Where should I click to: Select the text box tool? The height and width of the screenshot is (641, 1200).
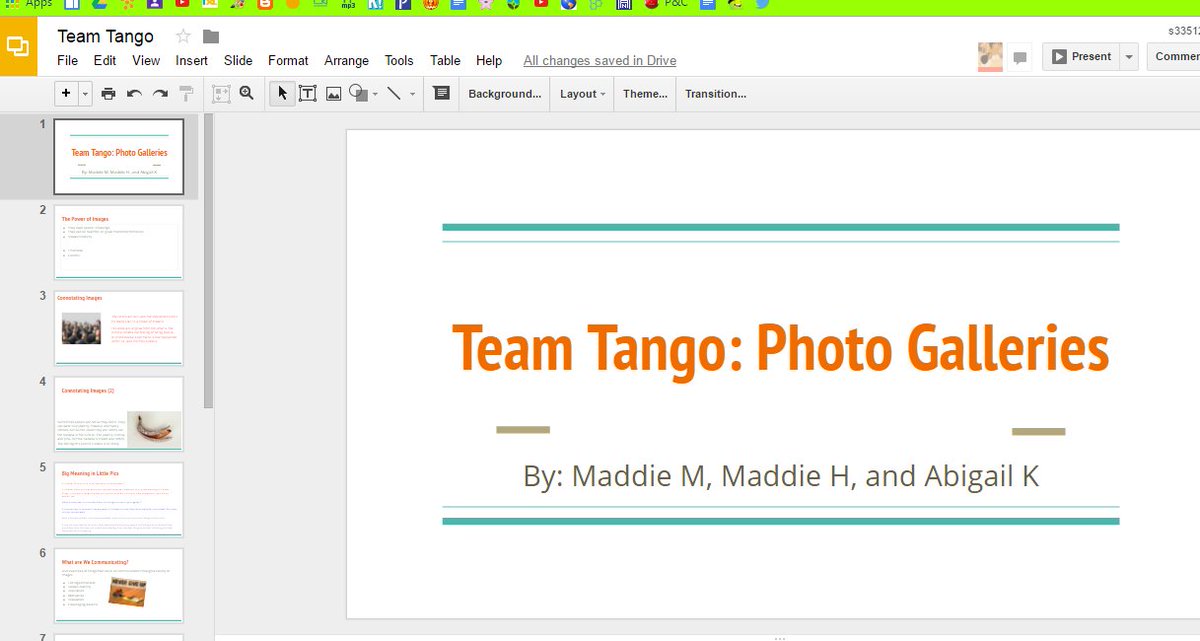(308, 94)
